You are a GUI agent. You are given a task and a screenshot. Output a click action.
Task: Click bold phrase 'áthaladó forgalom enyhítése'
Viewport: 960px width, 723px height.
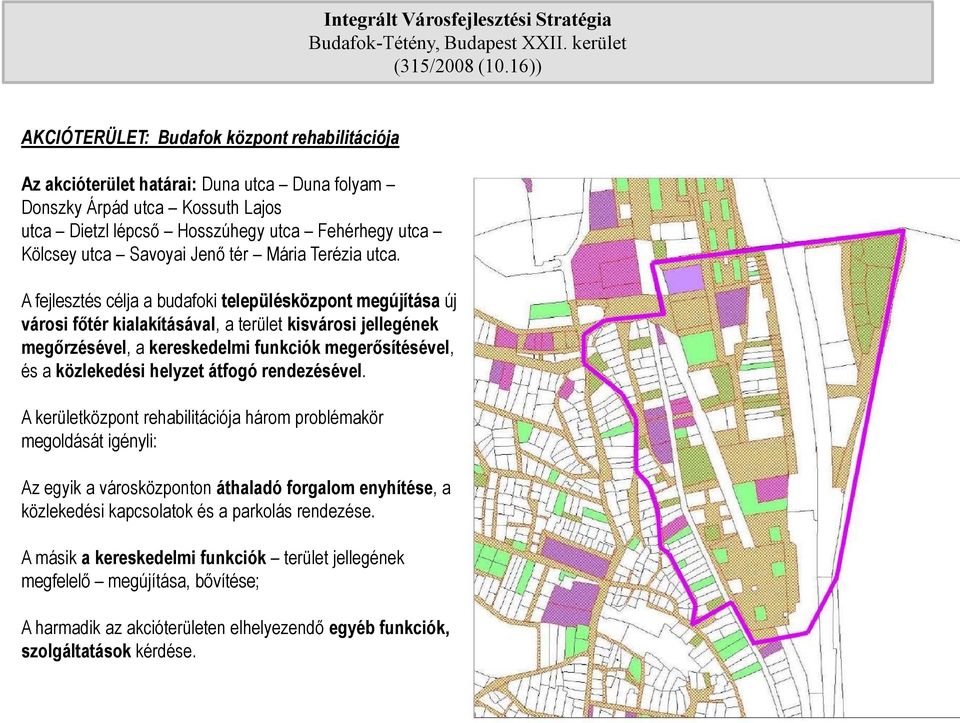324,488
